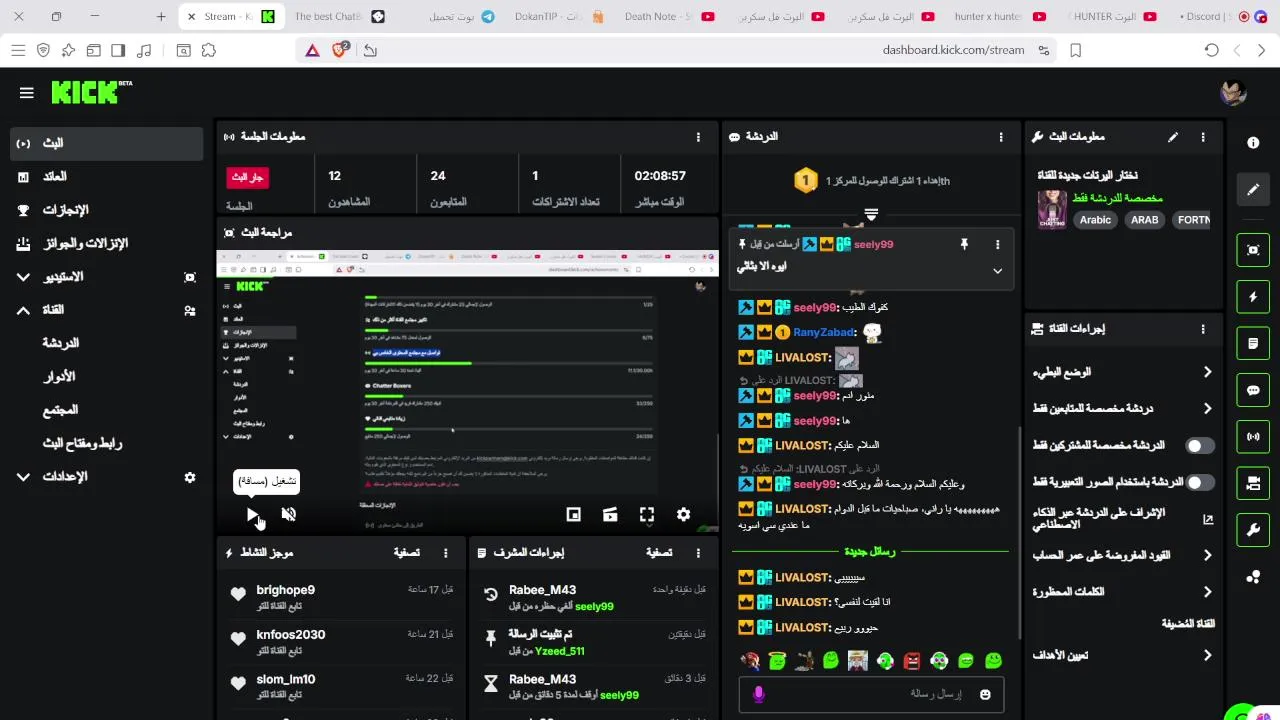
Task: Click the ARAB tag chip
Action: pyautogui.click(x=1144, y=220)
